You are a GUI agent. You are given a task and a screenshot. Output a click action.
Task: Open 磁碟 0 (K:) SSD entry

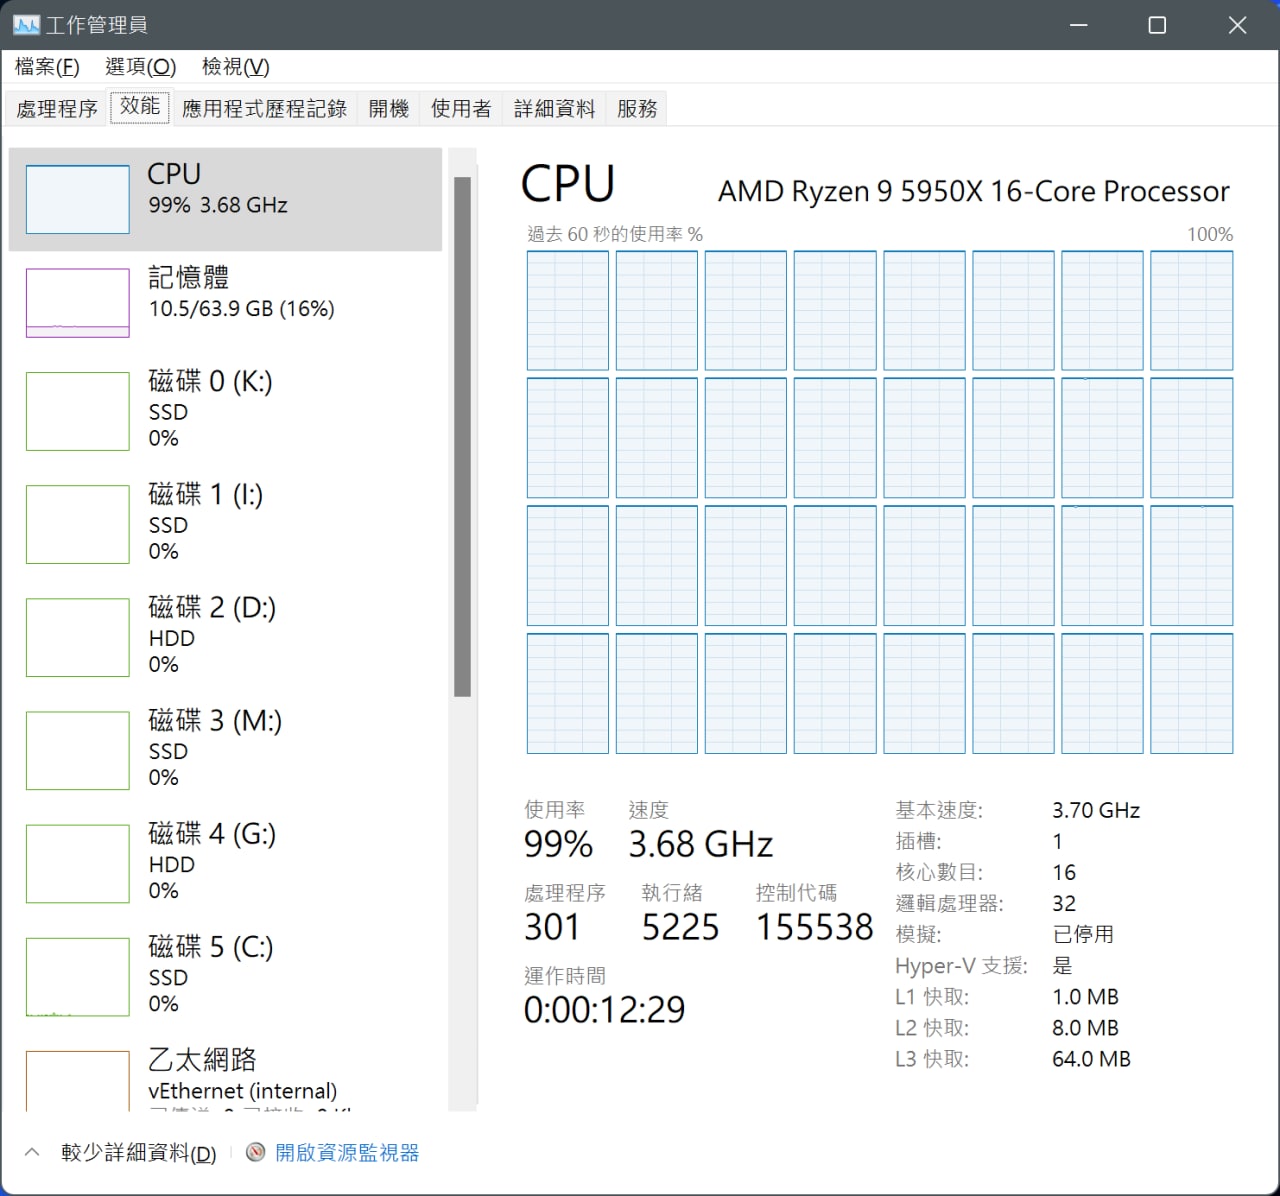tap(225, 409)
